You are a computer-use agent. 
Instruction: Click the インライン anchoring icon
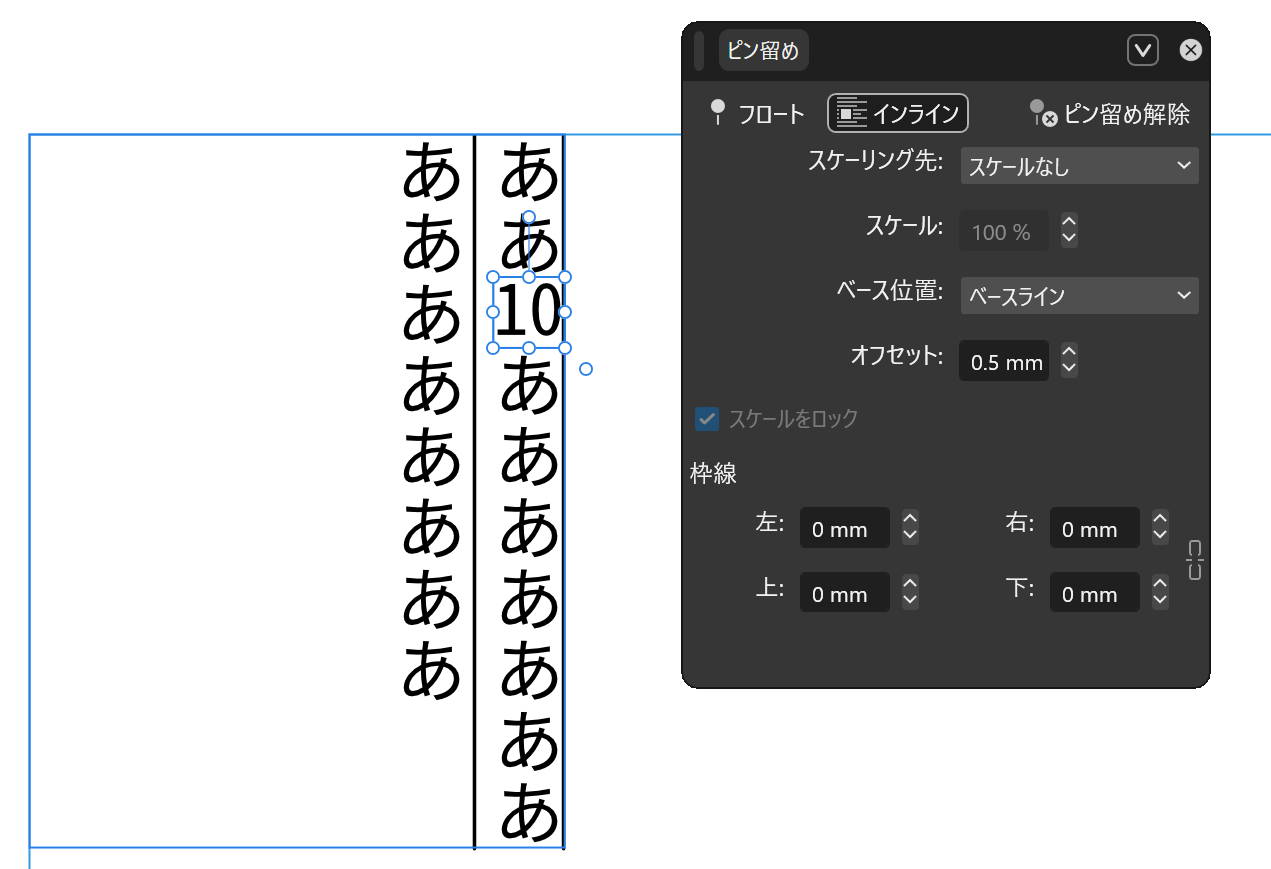click(x=851, y=112)
